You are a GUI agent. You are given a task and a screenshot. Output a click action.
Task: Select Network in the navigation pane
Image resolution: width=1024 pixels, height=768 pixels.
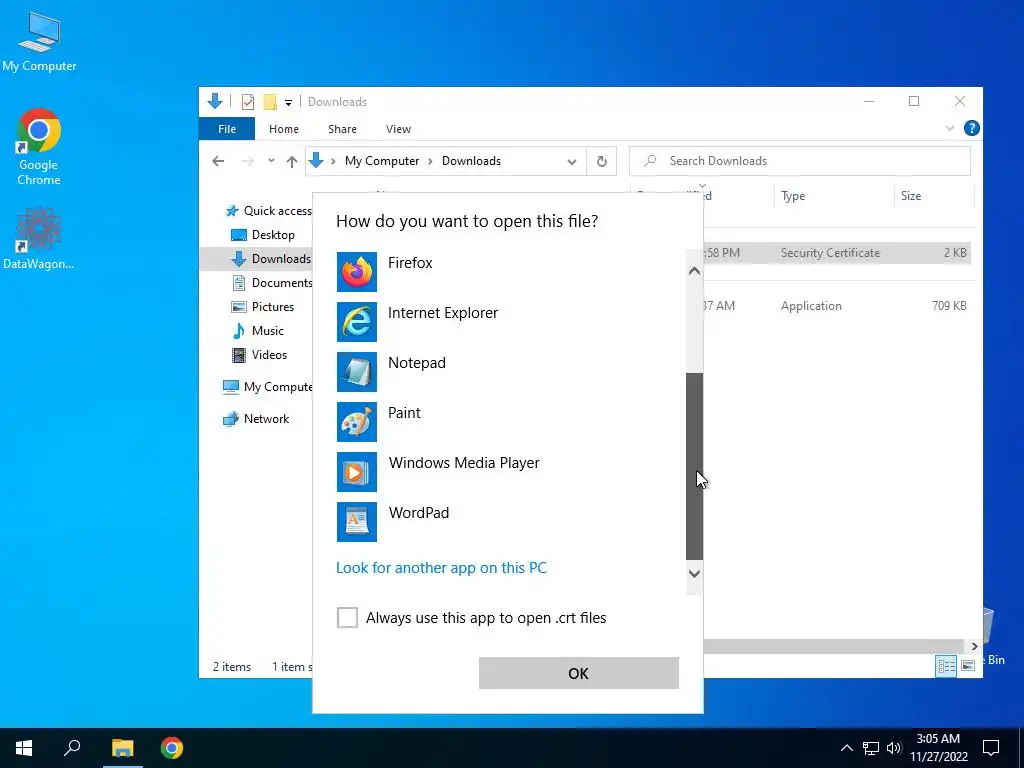(256, 419)
